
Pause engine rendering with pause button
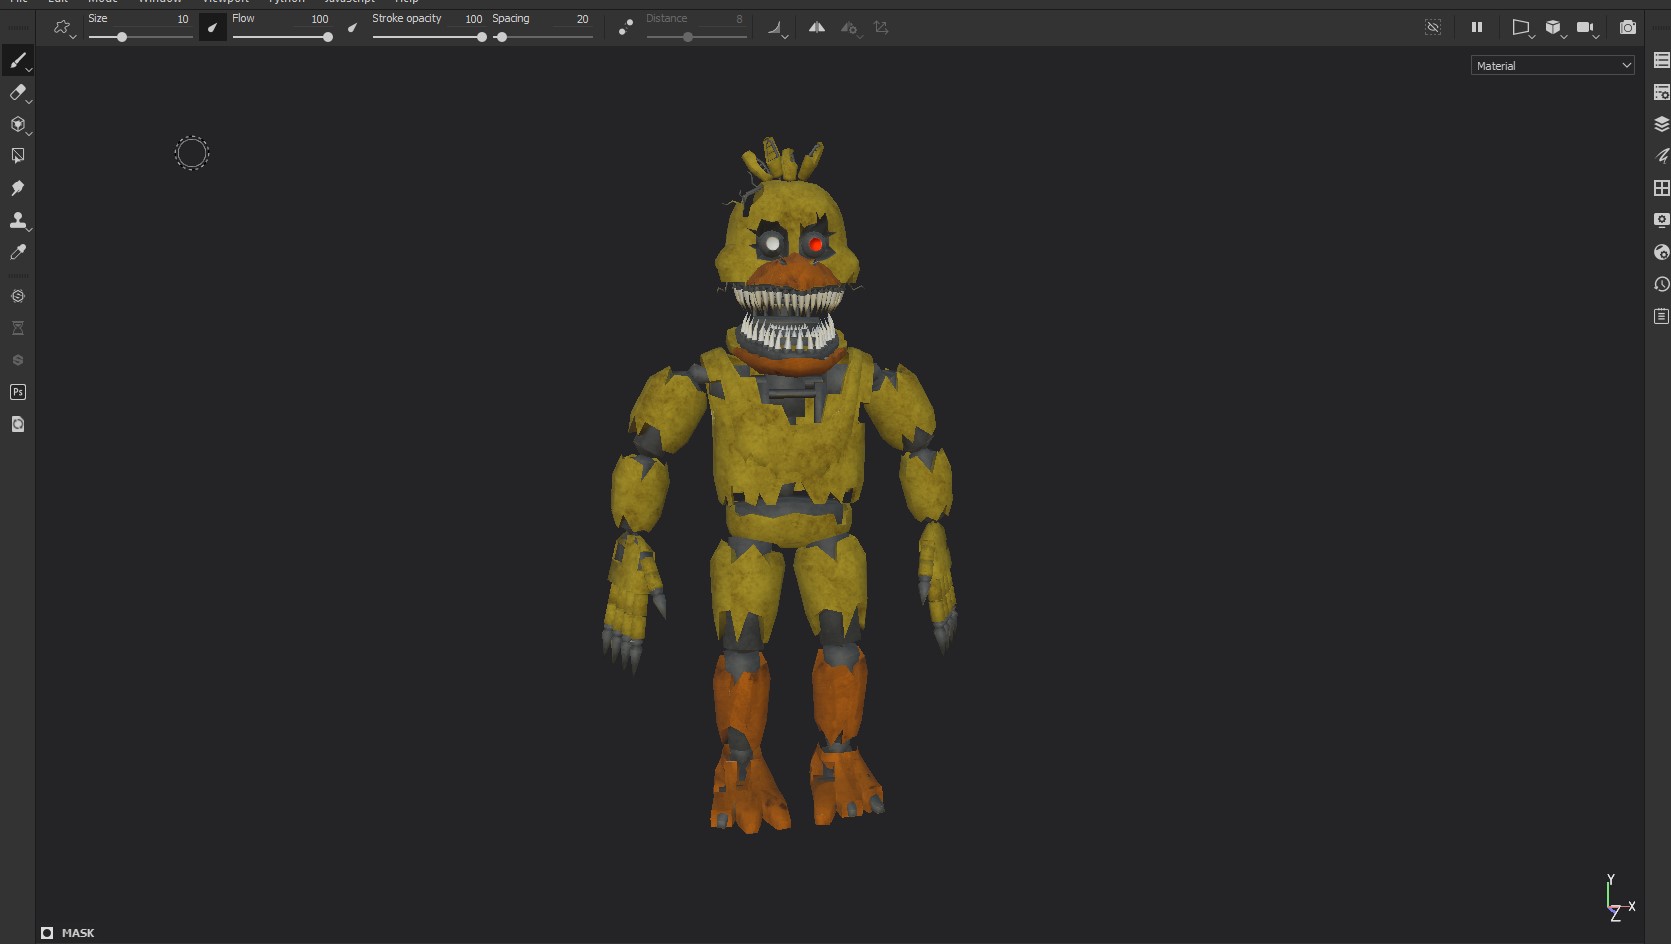[x=1477, y=28]
